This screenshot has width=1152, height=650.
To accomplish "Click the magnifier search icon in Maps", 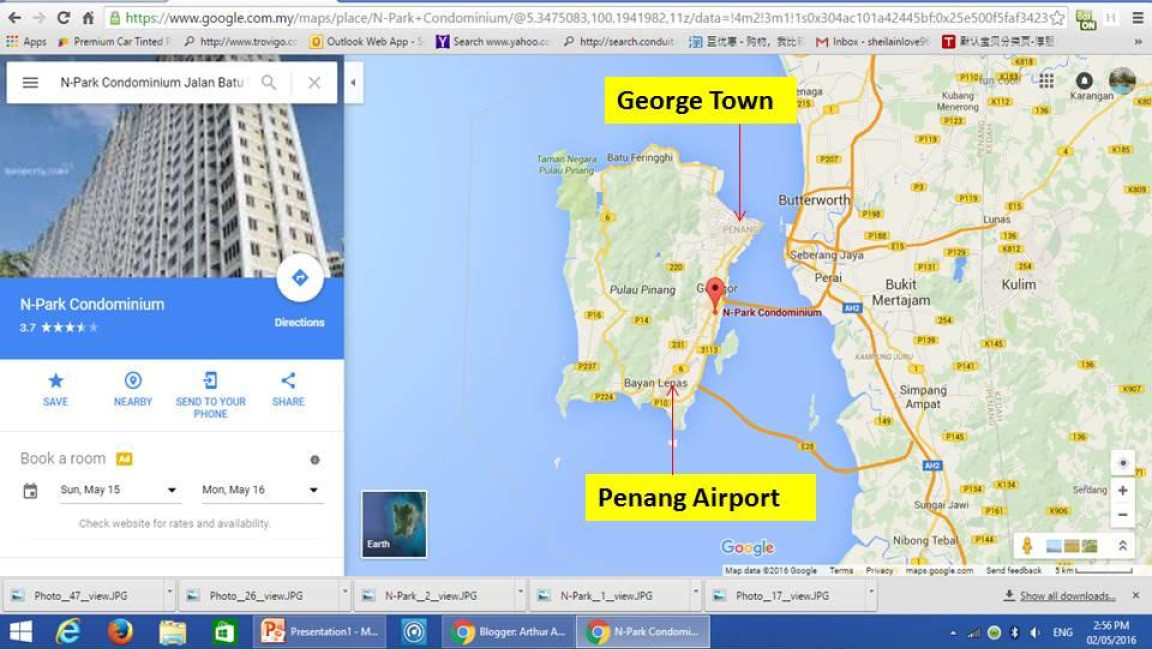I will coord(270,82).
